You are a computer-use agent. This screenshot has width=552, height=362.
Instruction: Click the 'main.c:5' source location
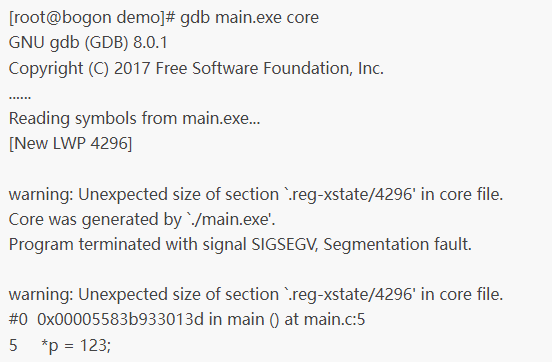point(334,320)
